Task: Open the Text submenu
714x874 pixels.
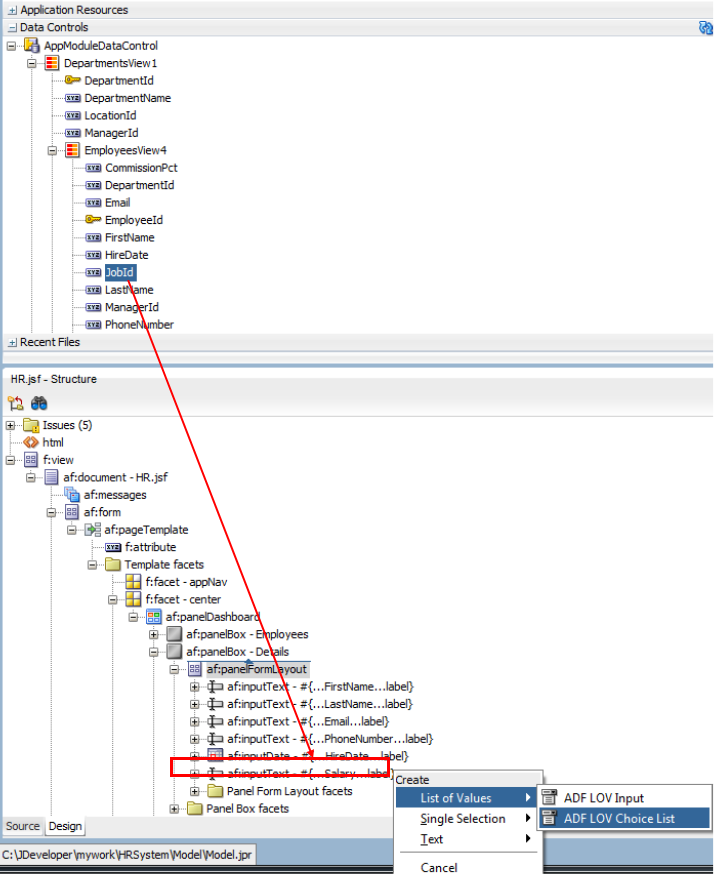Action: pos(465,839)
